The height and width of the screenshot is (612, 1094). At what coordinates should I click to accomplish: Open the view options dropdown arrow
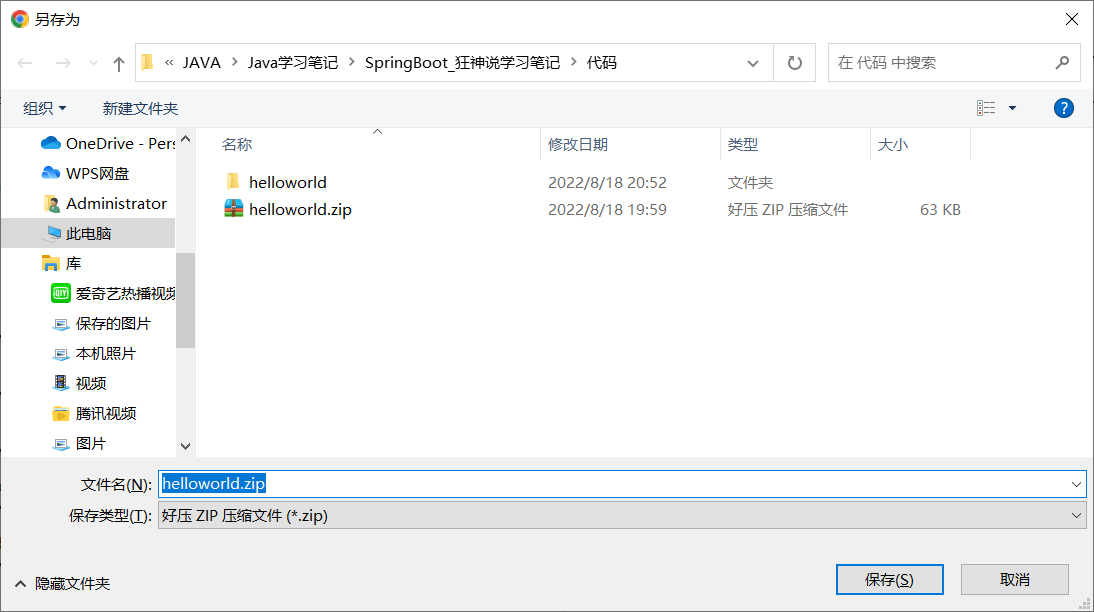pos(1012,108)
